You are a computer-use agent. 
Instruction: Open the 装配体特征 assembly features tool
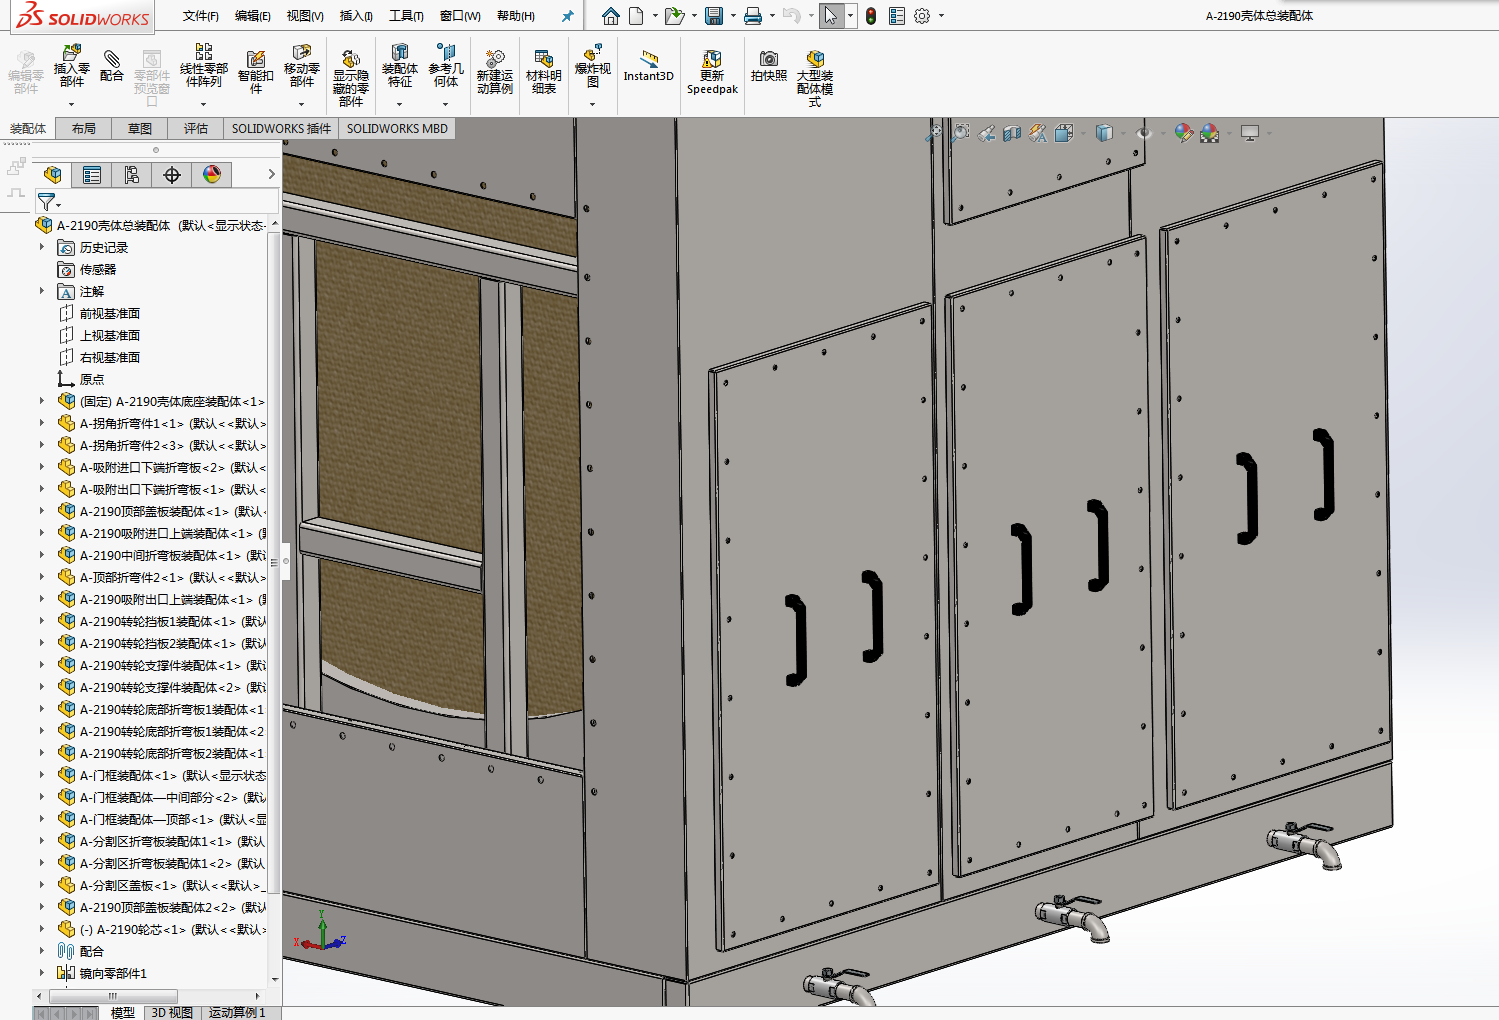point(399,66)
